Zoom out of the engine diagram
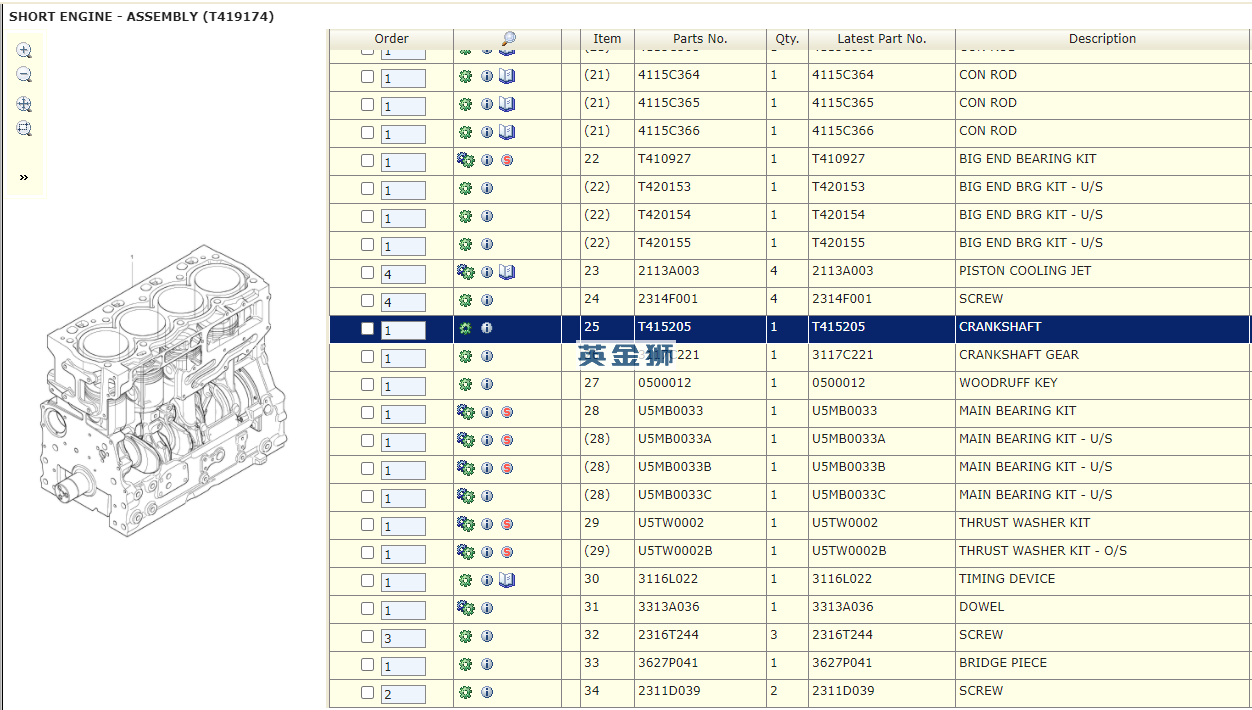The width and height of the screenshot is (1252, 710). pyautogui.click(x=24, y=75)
